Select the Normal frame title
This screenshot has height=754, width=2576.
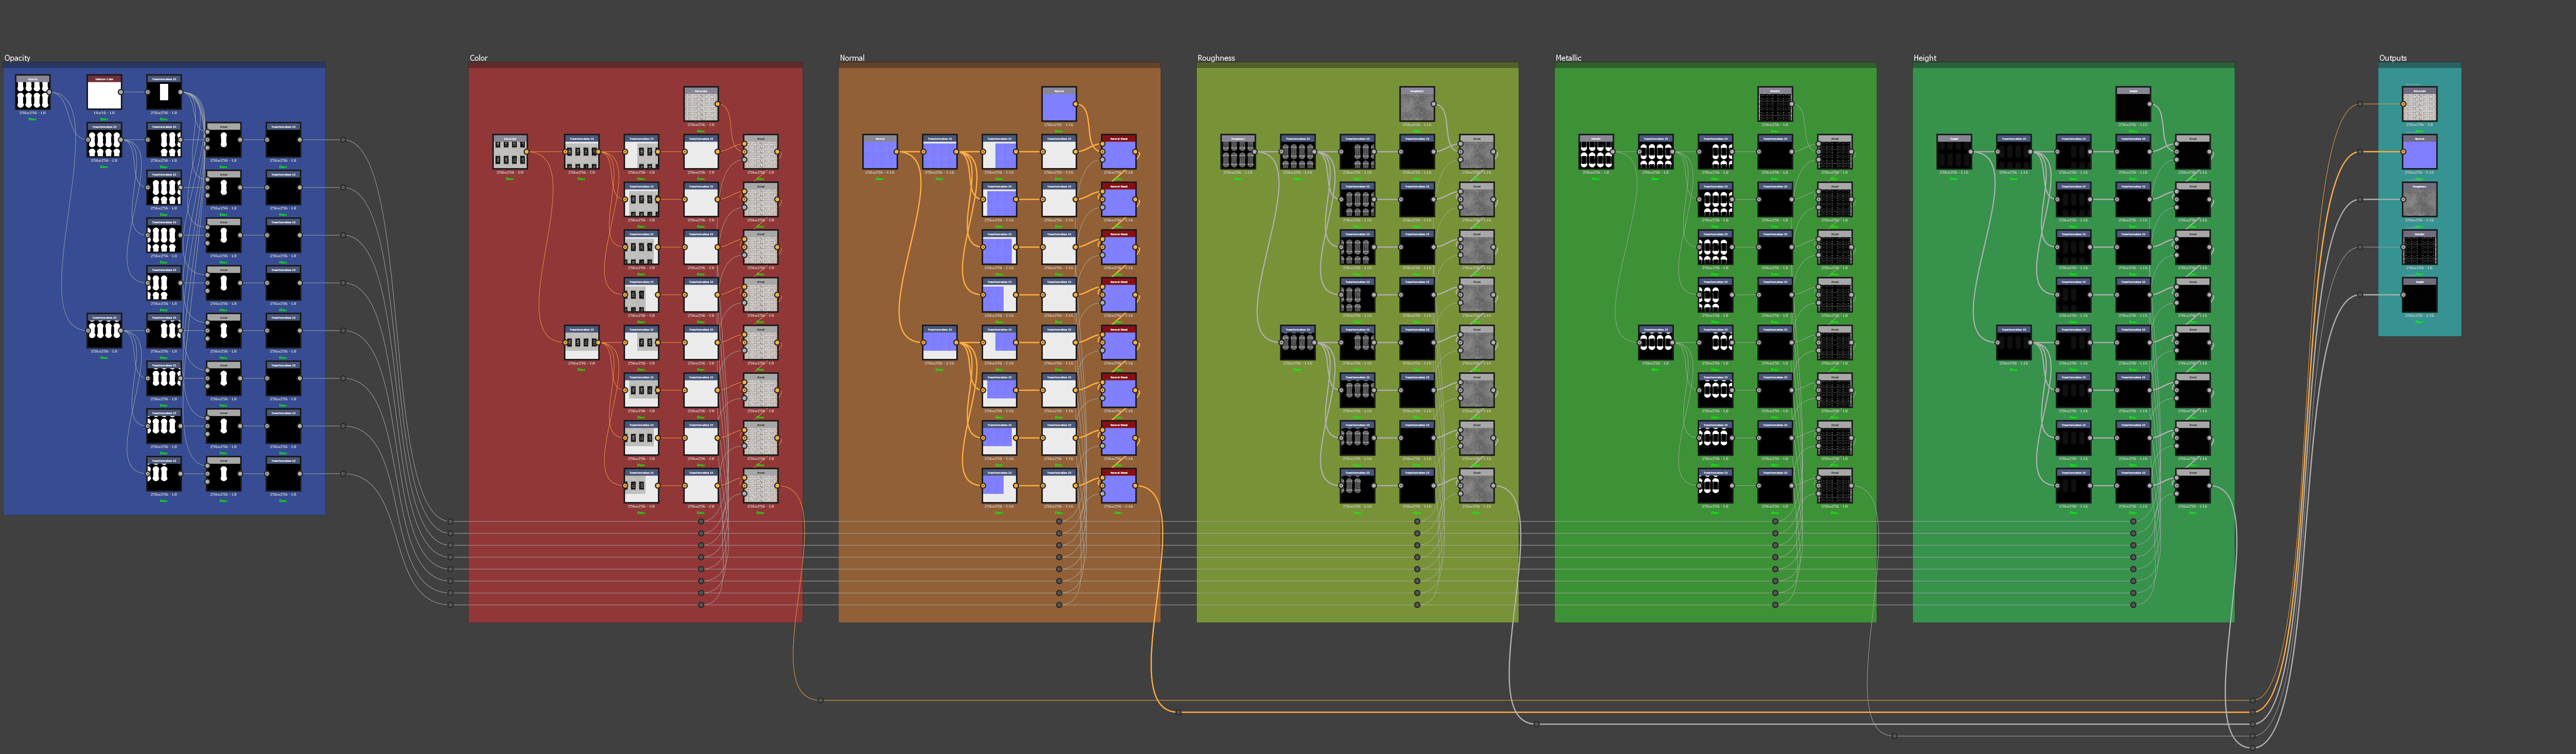point(852,58)
